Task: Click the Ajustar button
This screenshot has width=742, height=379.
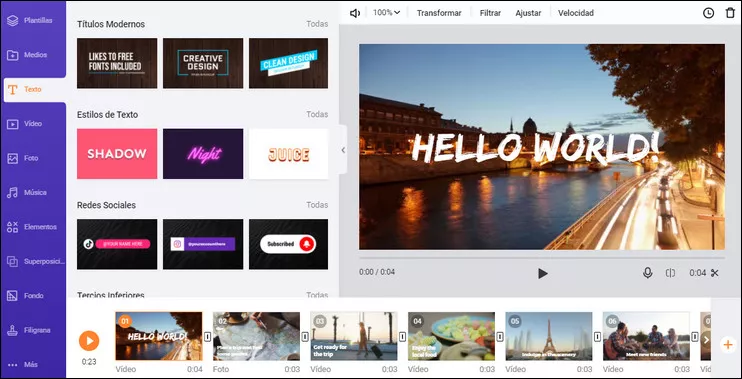Action: pyautogui.click(x=528, y=13)
